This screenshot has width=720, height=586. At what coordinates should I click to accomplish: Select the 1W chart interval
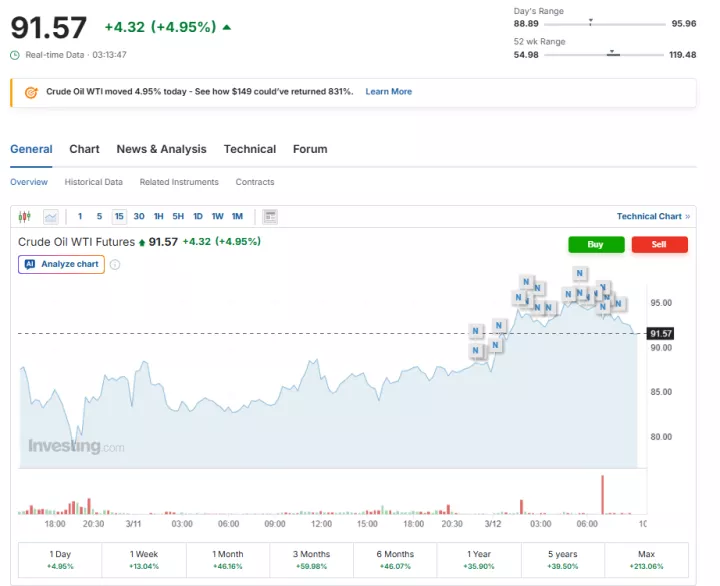(x=217, y=216)
